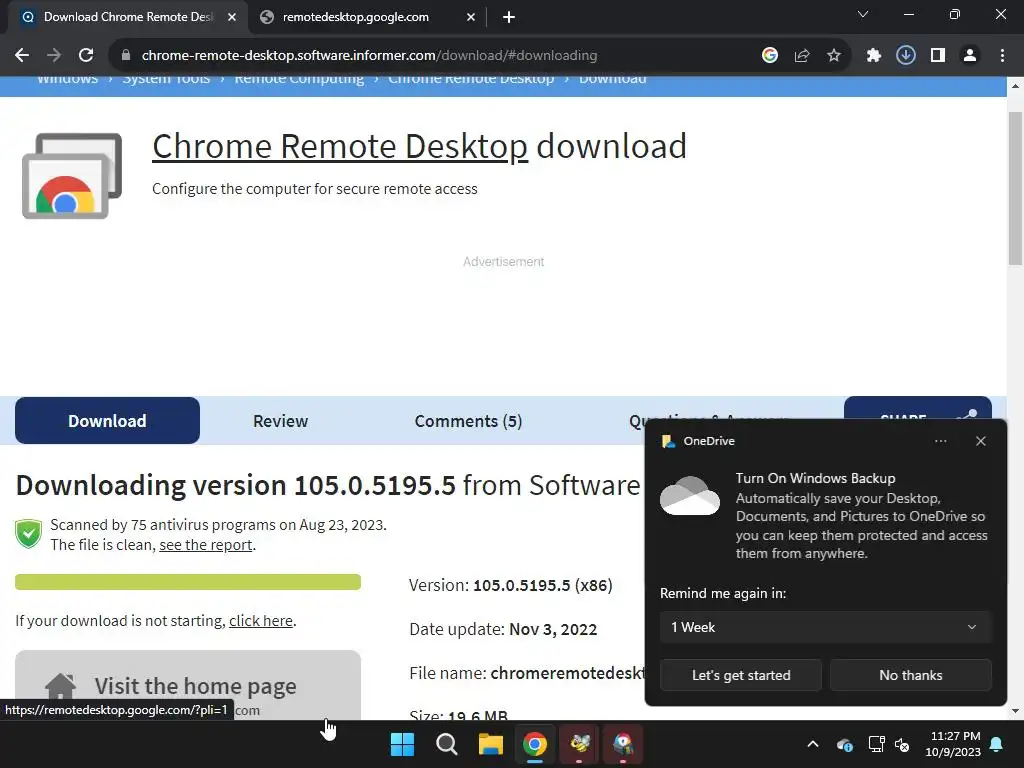Reload the current page
The height and width of the screenshot is (768, 1024).
click(86, 56)
